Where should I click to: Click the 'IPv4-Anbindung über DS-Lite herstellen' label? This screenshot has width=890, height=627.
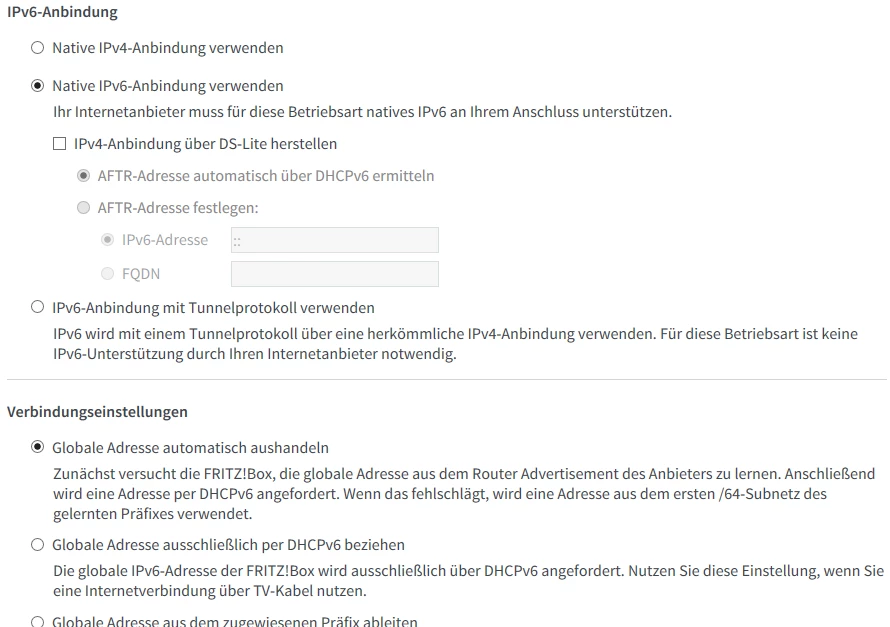pos(205,144)
